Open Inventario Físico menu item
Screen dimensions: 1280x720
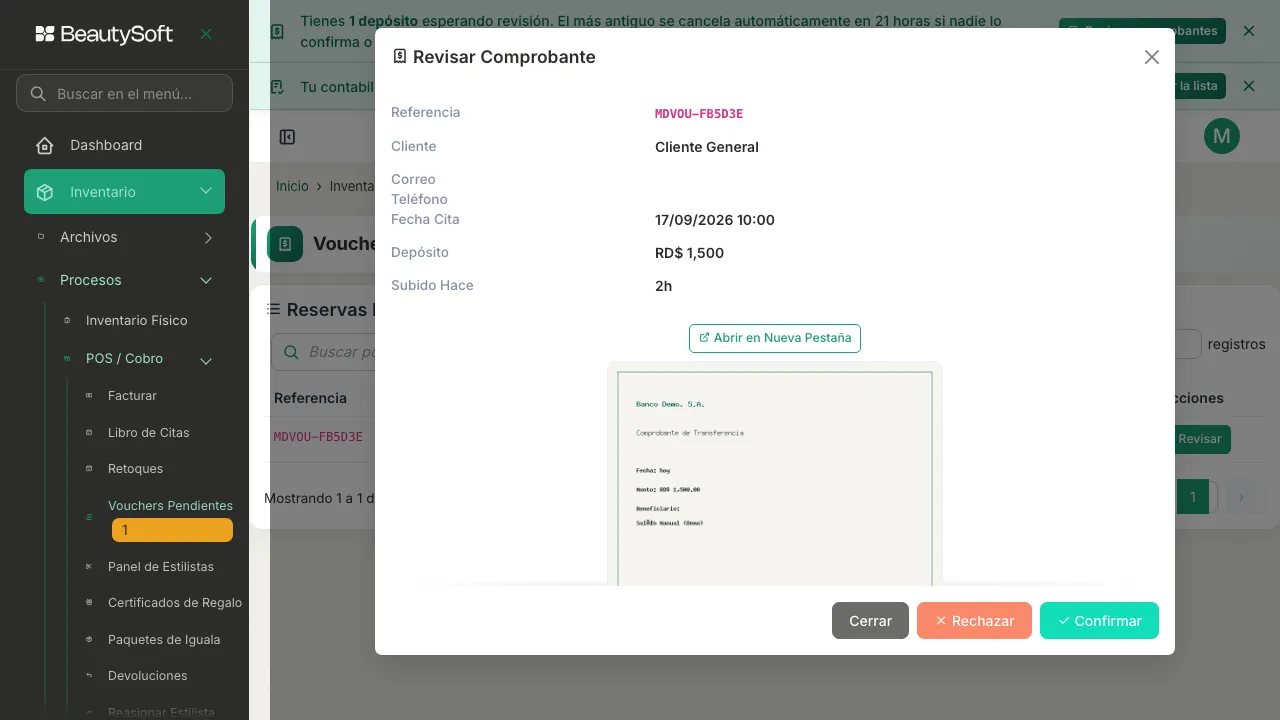tap(136, 321)
